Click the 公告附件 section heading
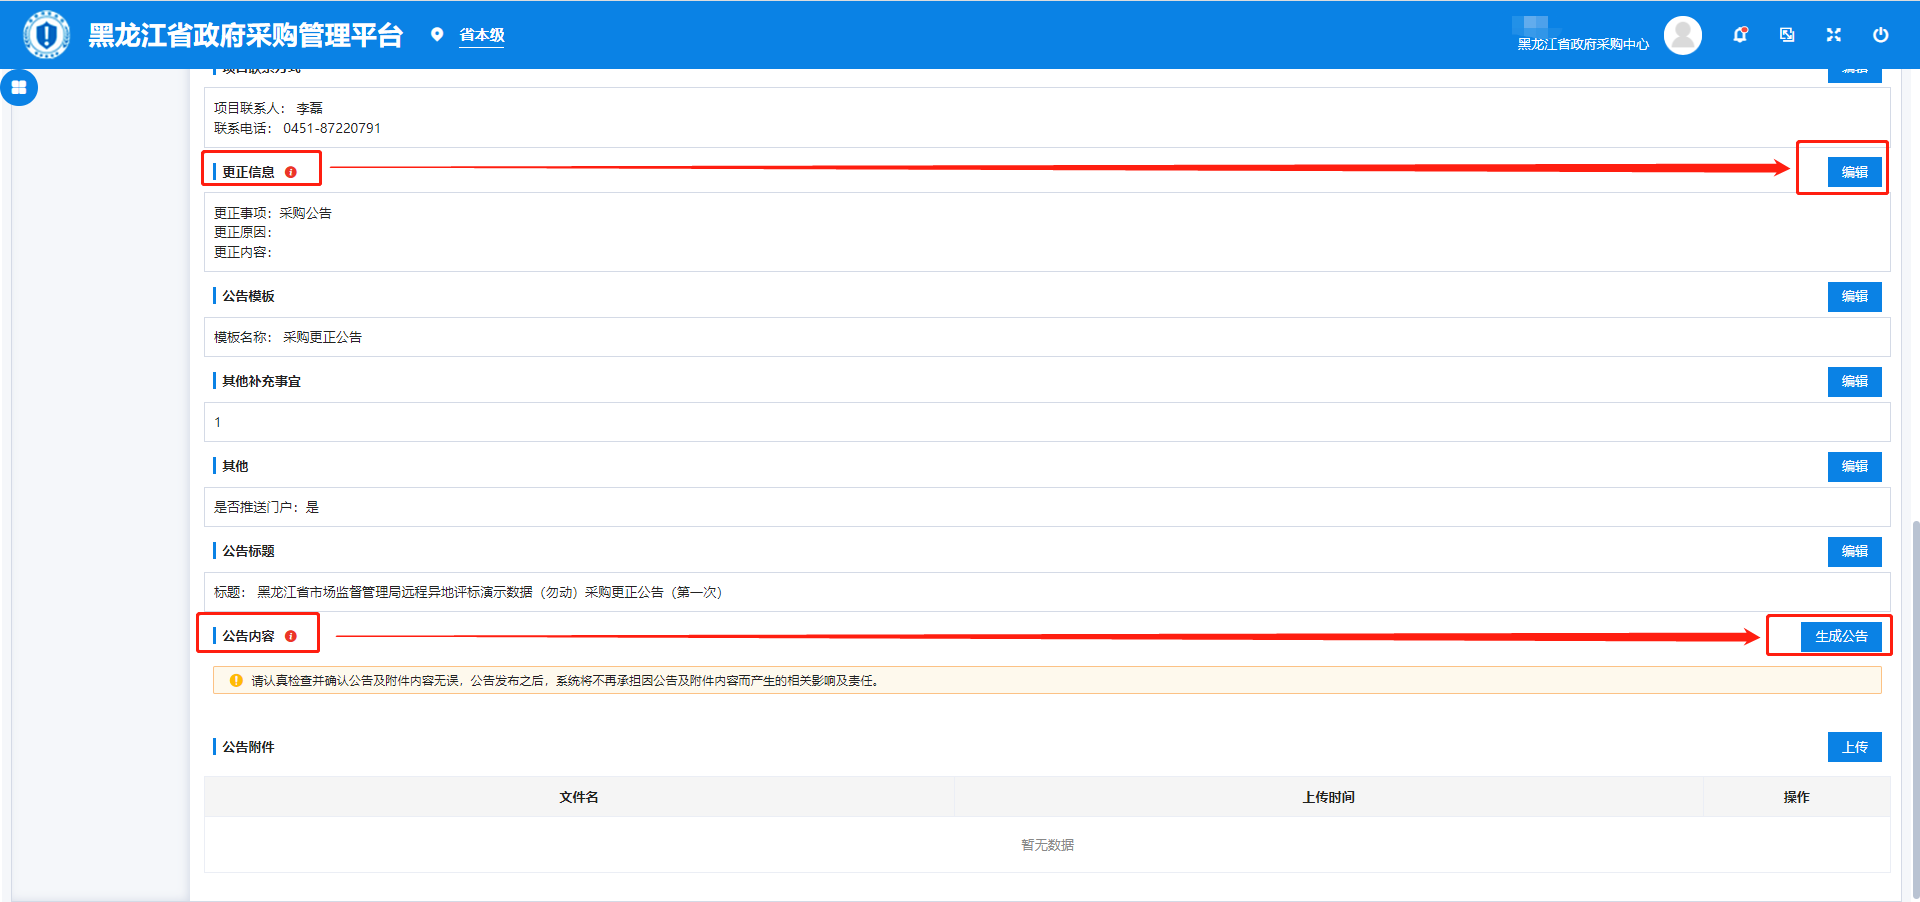 tap(248, 747)
